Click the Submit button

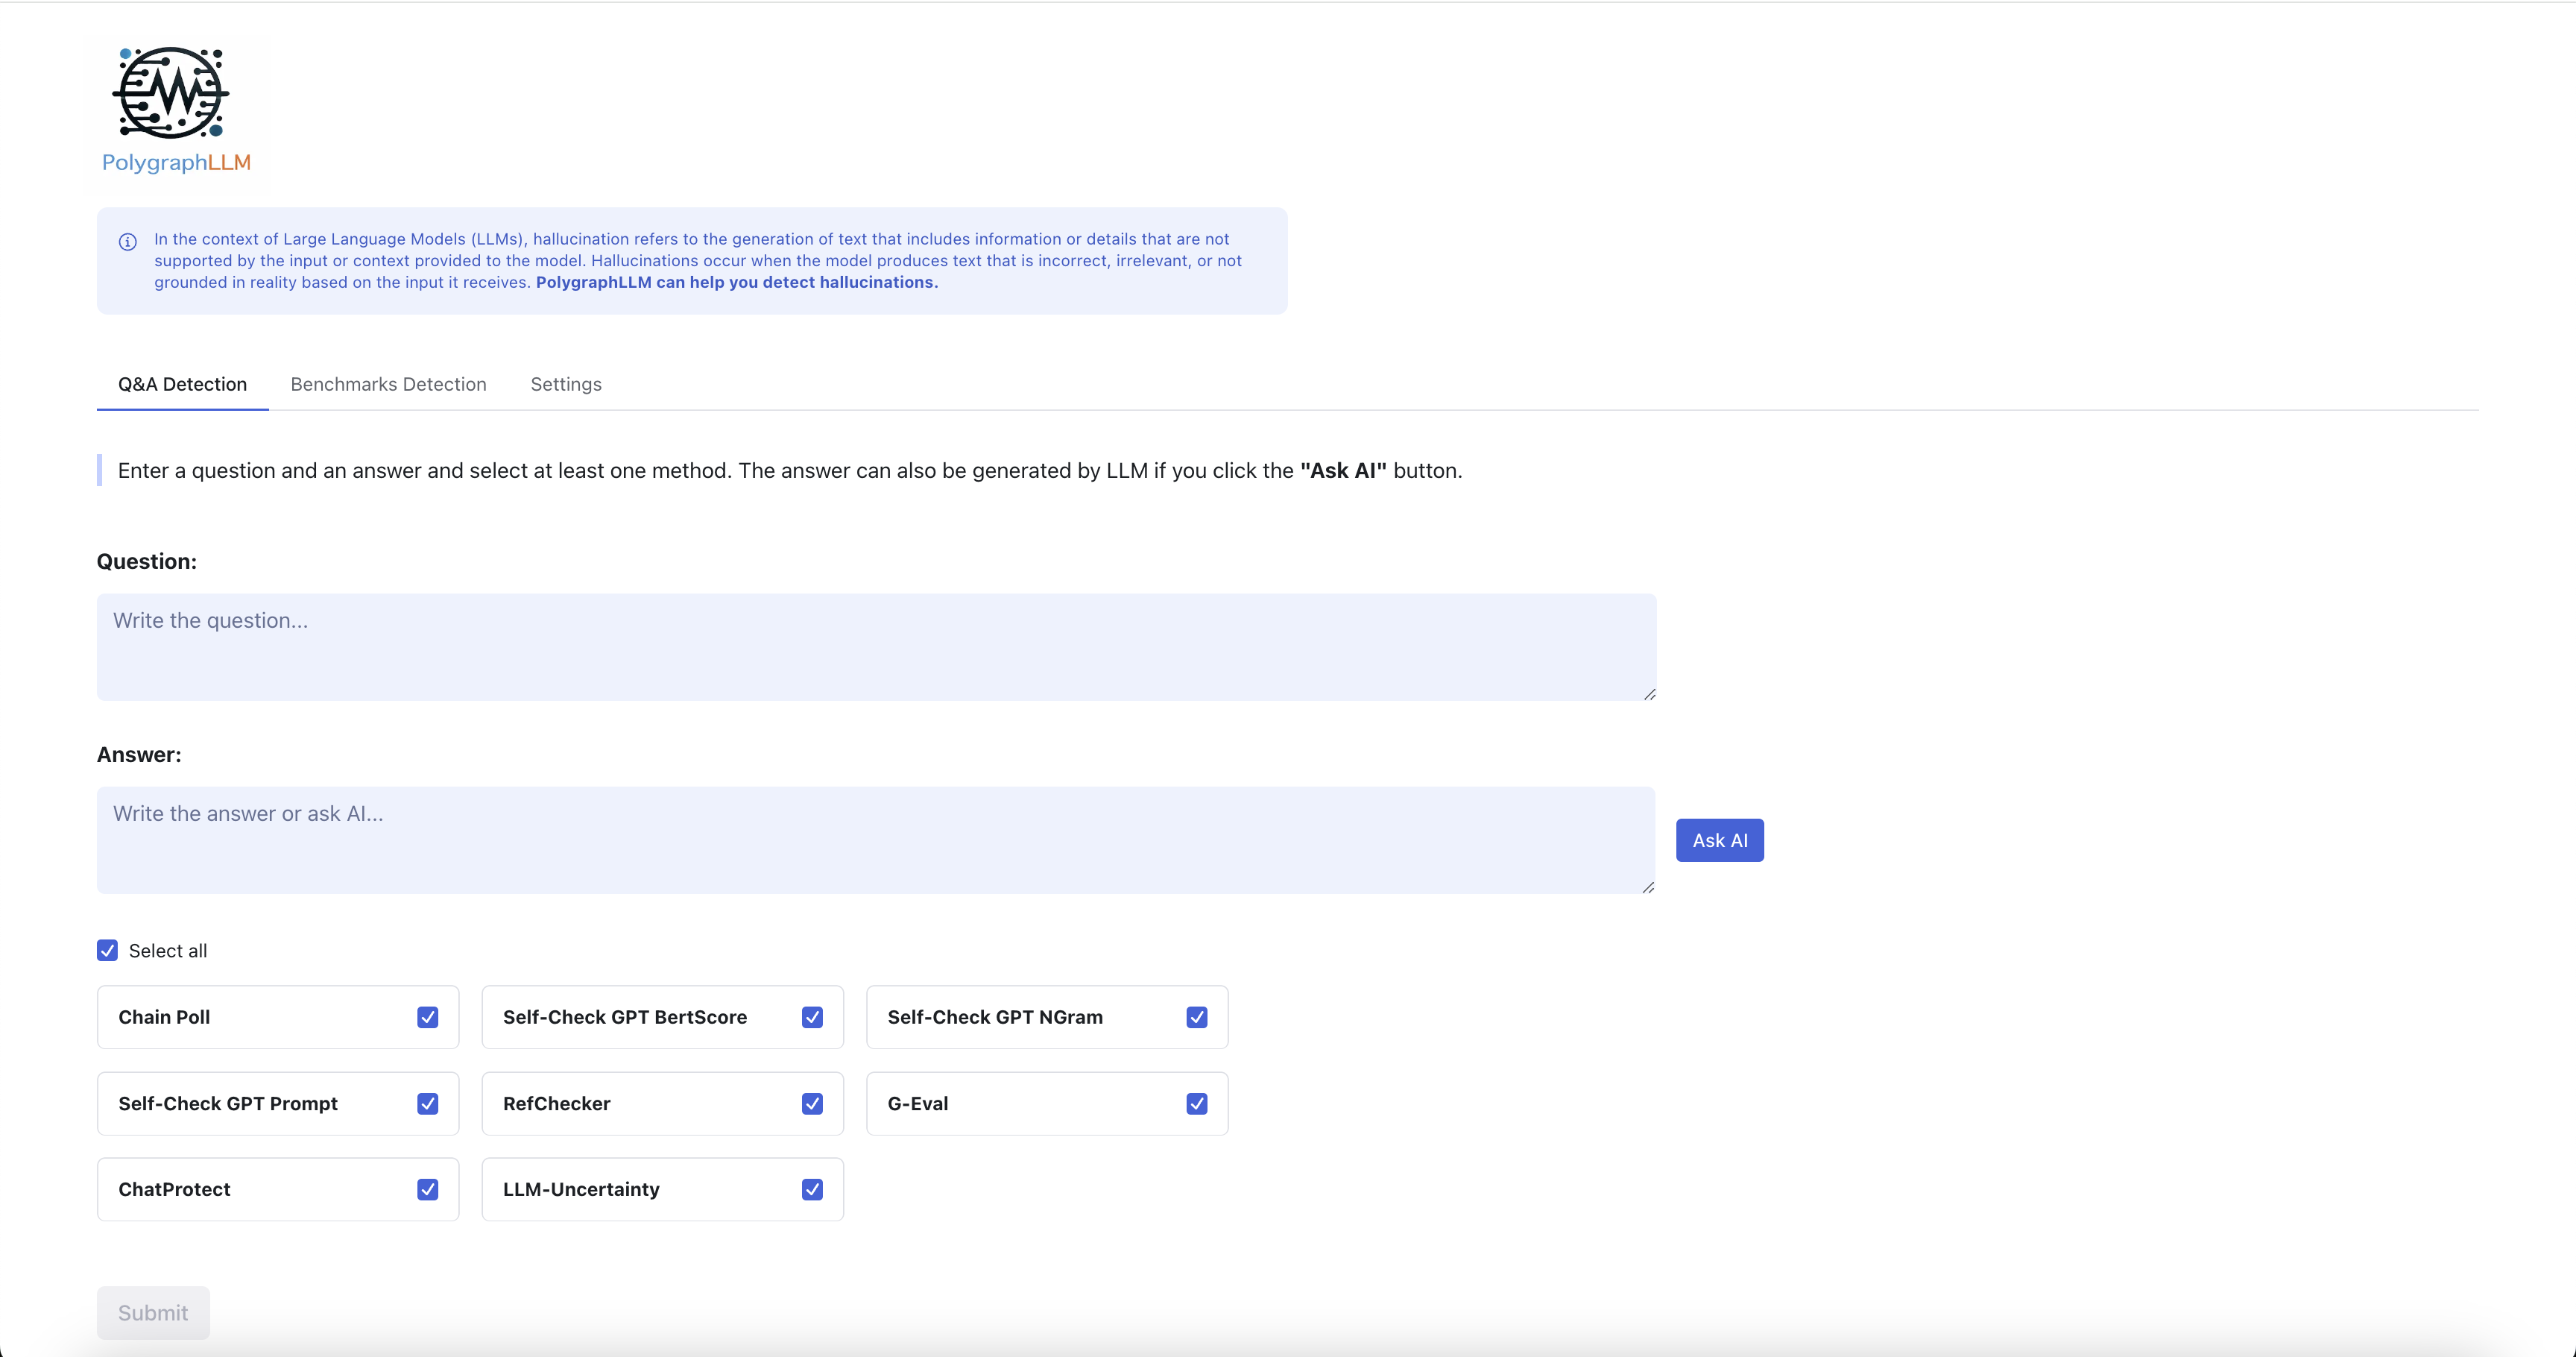click(153, 1312)
